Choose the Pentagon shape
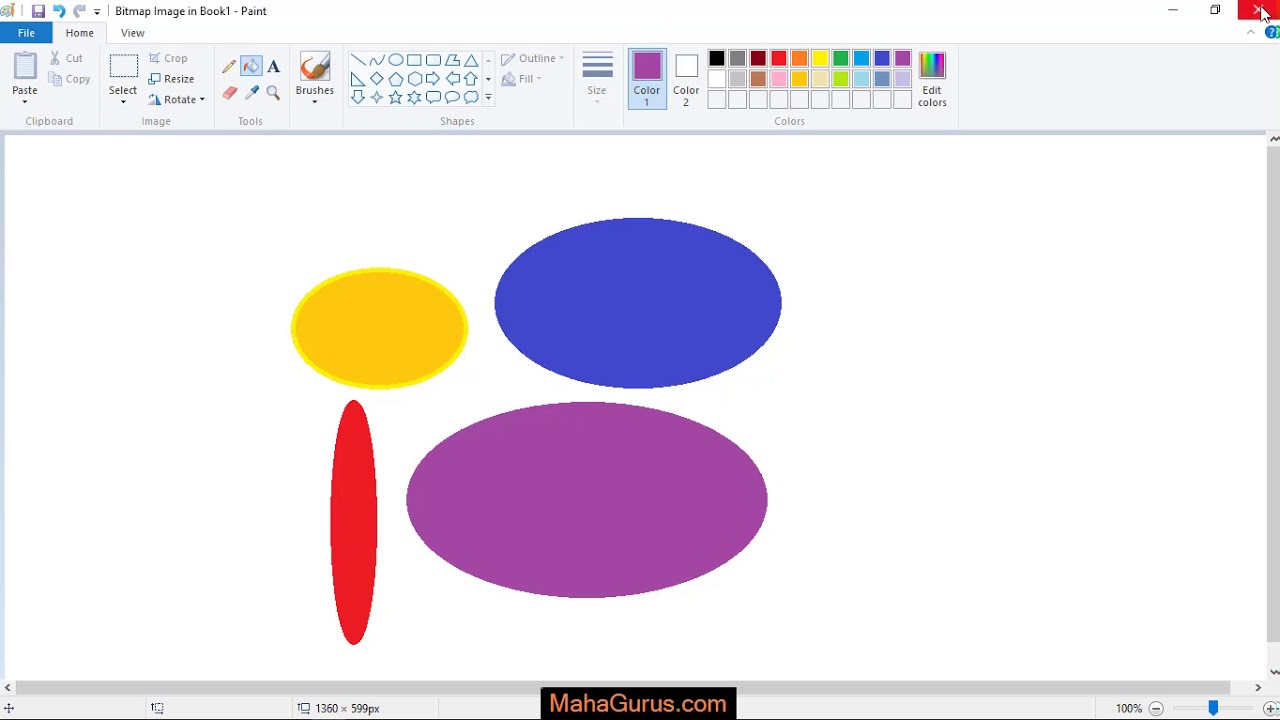This screenshot has height=720, width=1280. pos(395,79)
